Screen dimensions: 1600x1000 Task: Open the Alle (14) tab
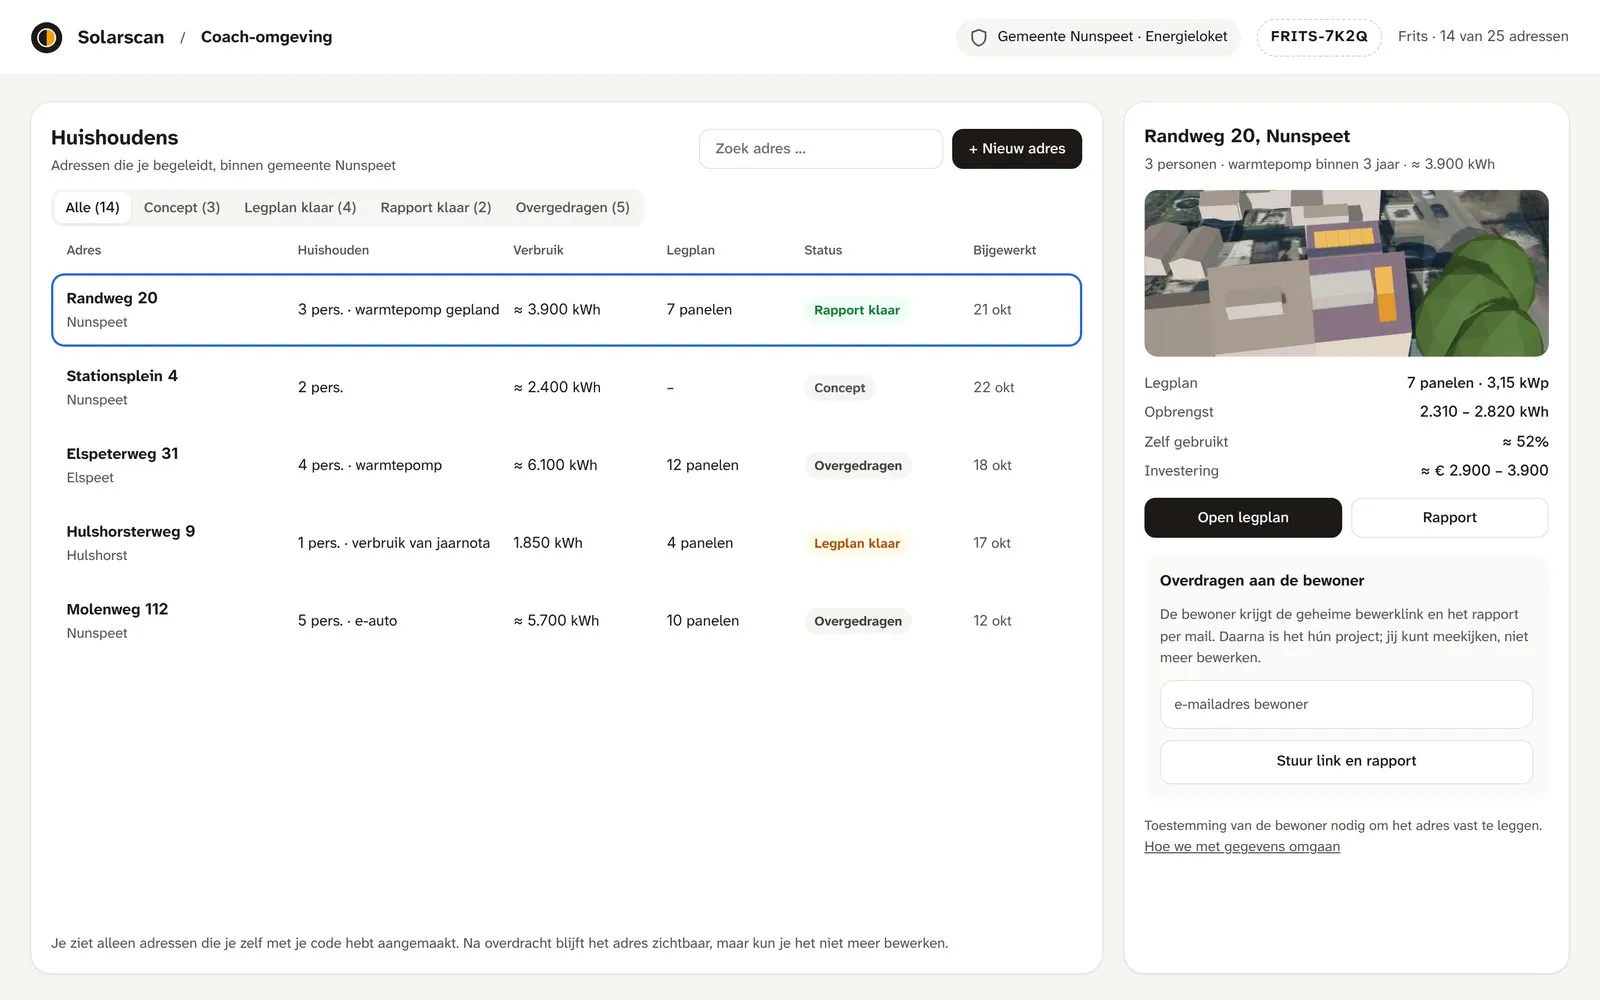tap(92, 208)
